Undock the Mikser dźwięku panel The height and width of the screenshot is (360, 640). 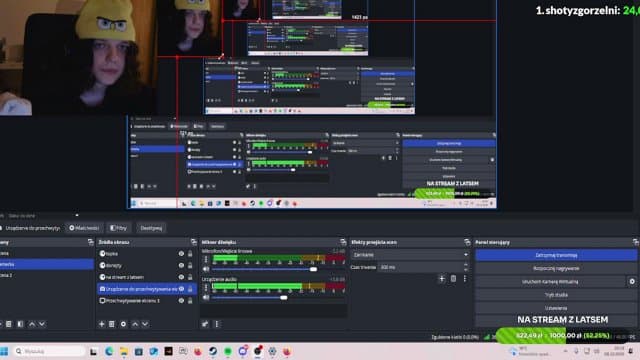tap(343, 242)
